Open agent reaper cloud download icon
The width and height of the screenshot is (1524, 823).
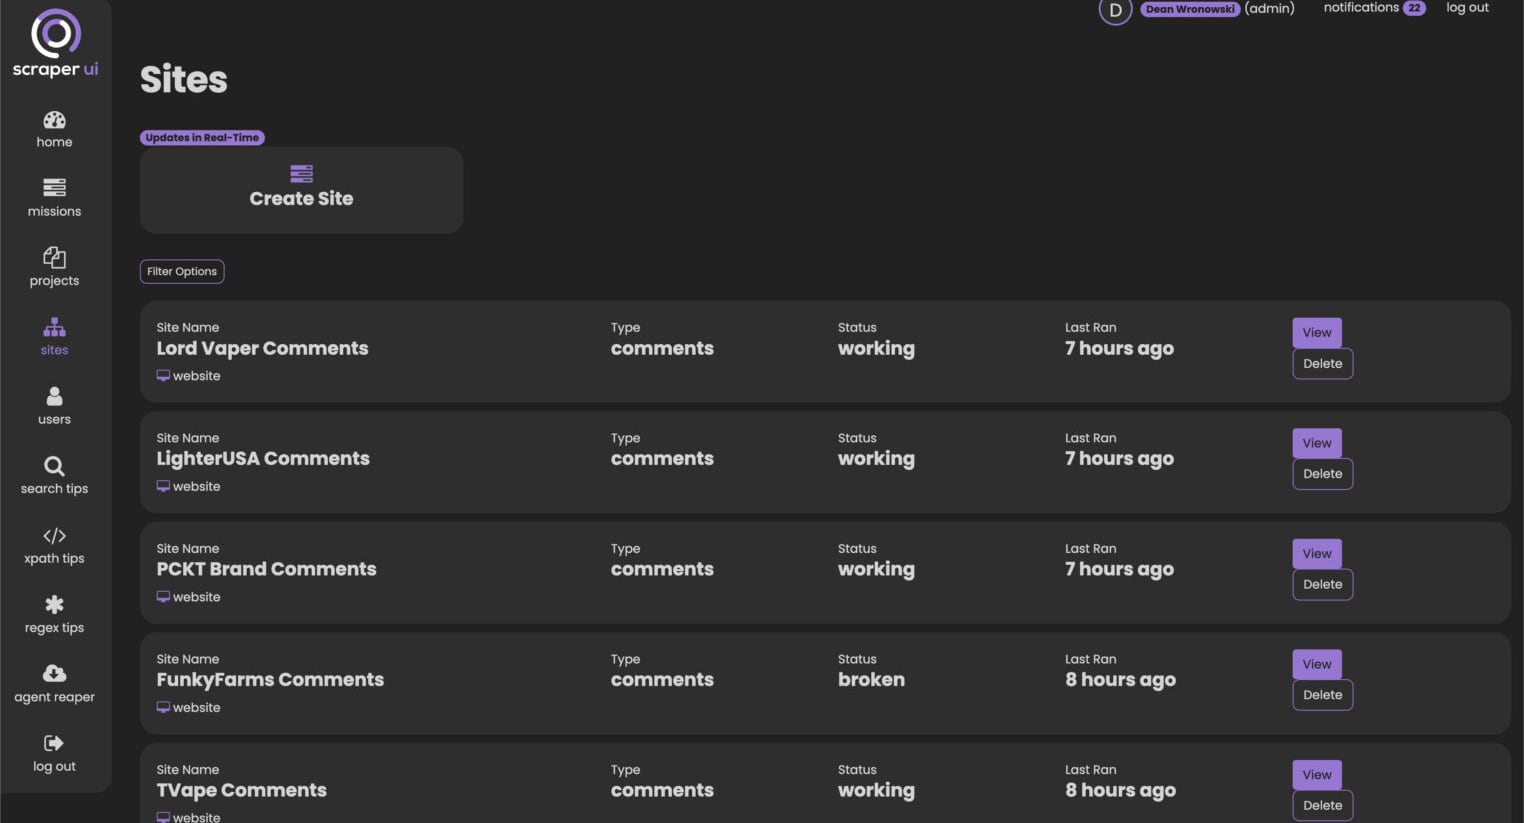click(x=54, y=673)
